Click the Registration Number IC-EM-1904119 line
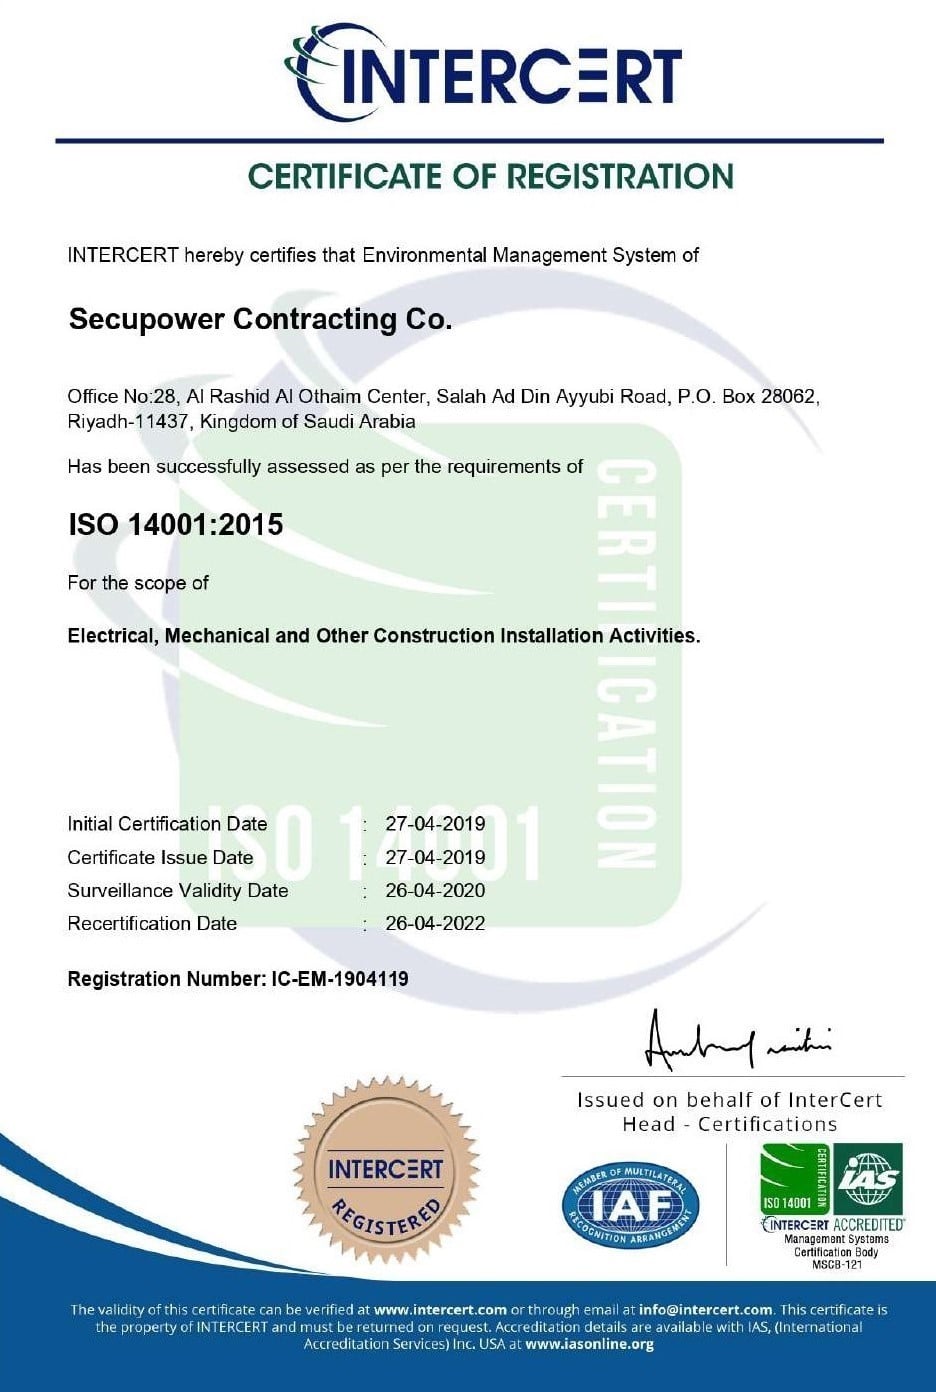936x1392 pixels. click(x=238, y=979)
